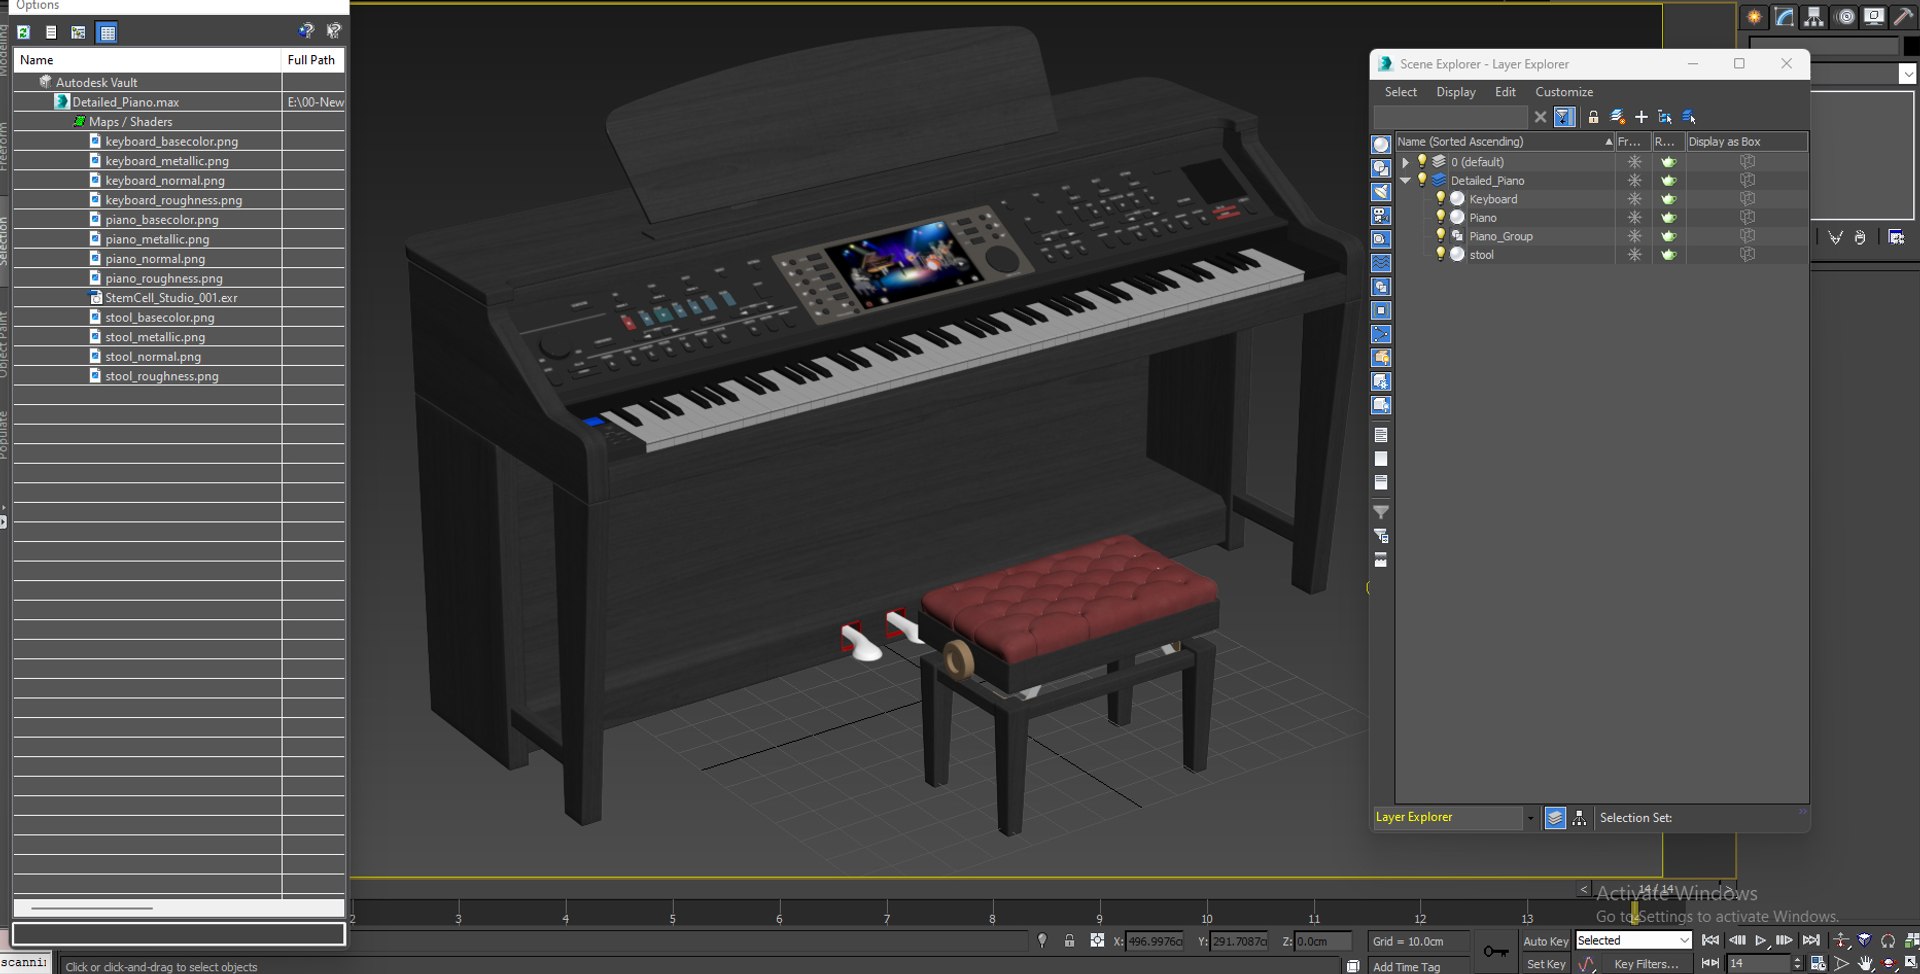The height and width of the screenshot is (974, 1920).
Task: Select piano_basecolor.png in asset list
Action: tap(162, 220)
